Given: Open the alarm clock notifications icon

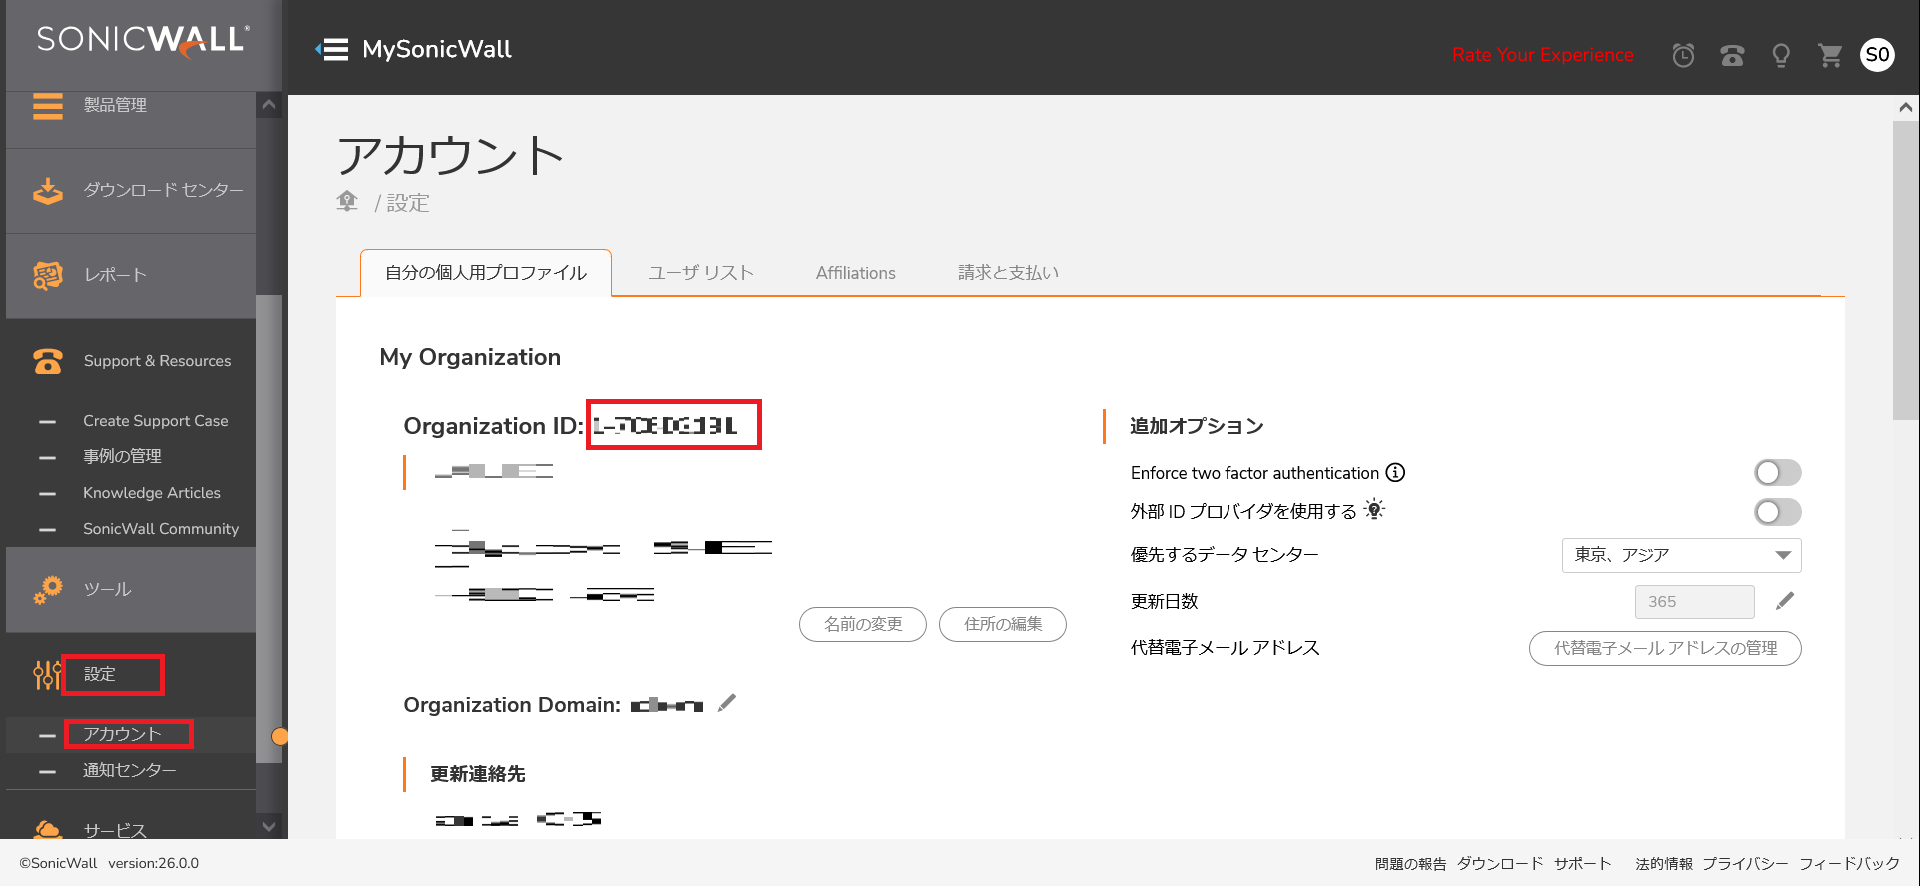Looking at the screenshot, I should pos(1683,55).
